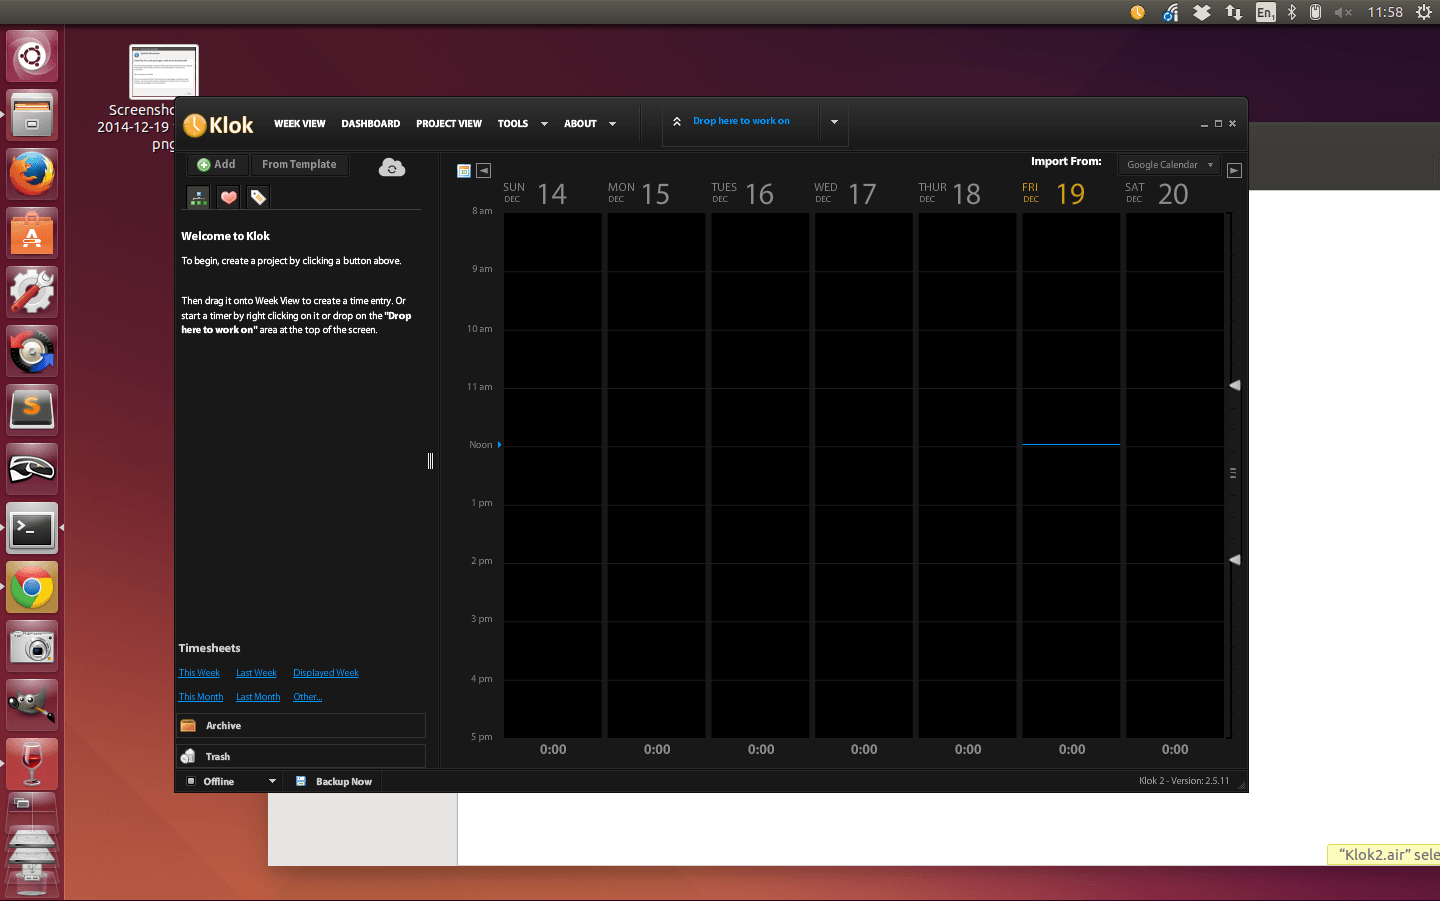This screenshot has height=901, width=1440.
Task: Open GIMP from the launcher
Action: coord(32,706)
